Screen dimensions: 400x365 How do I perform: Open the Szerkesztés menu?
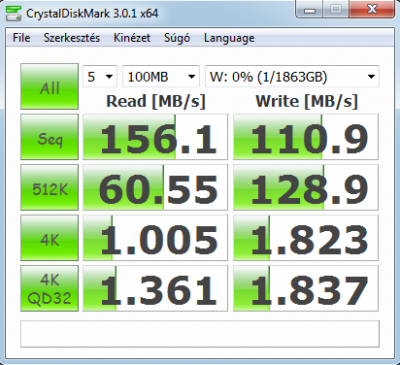pos(72,38)
